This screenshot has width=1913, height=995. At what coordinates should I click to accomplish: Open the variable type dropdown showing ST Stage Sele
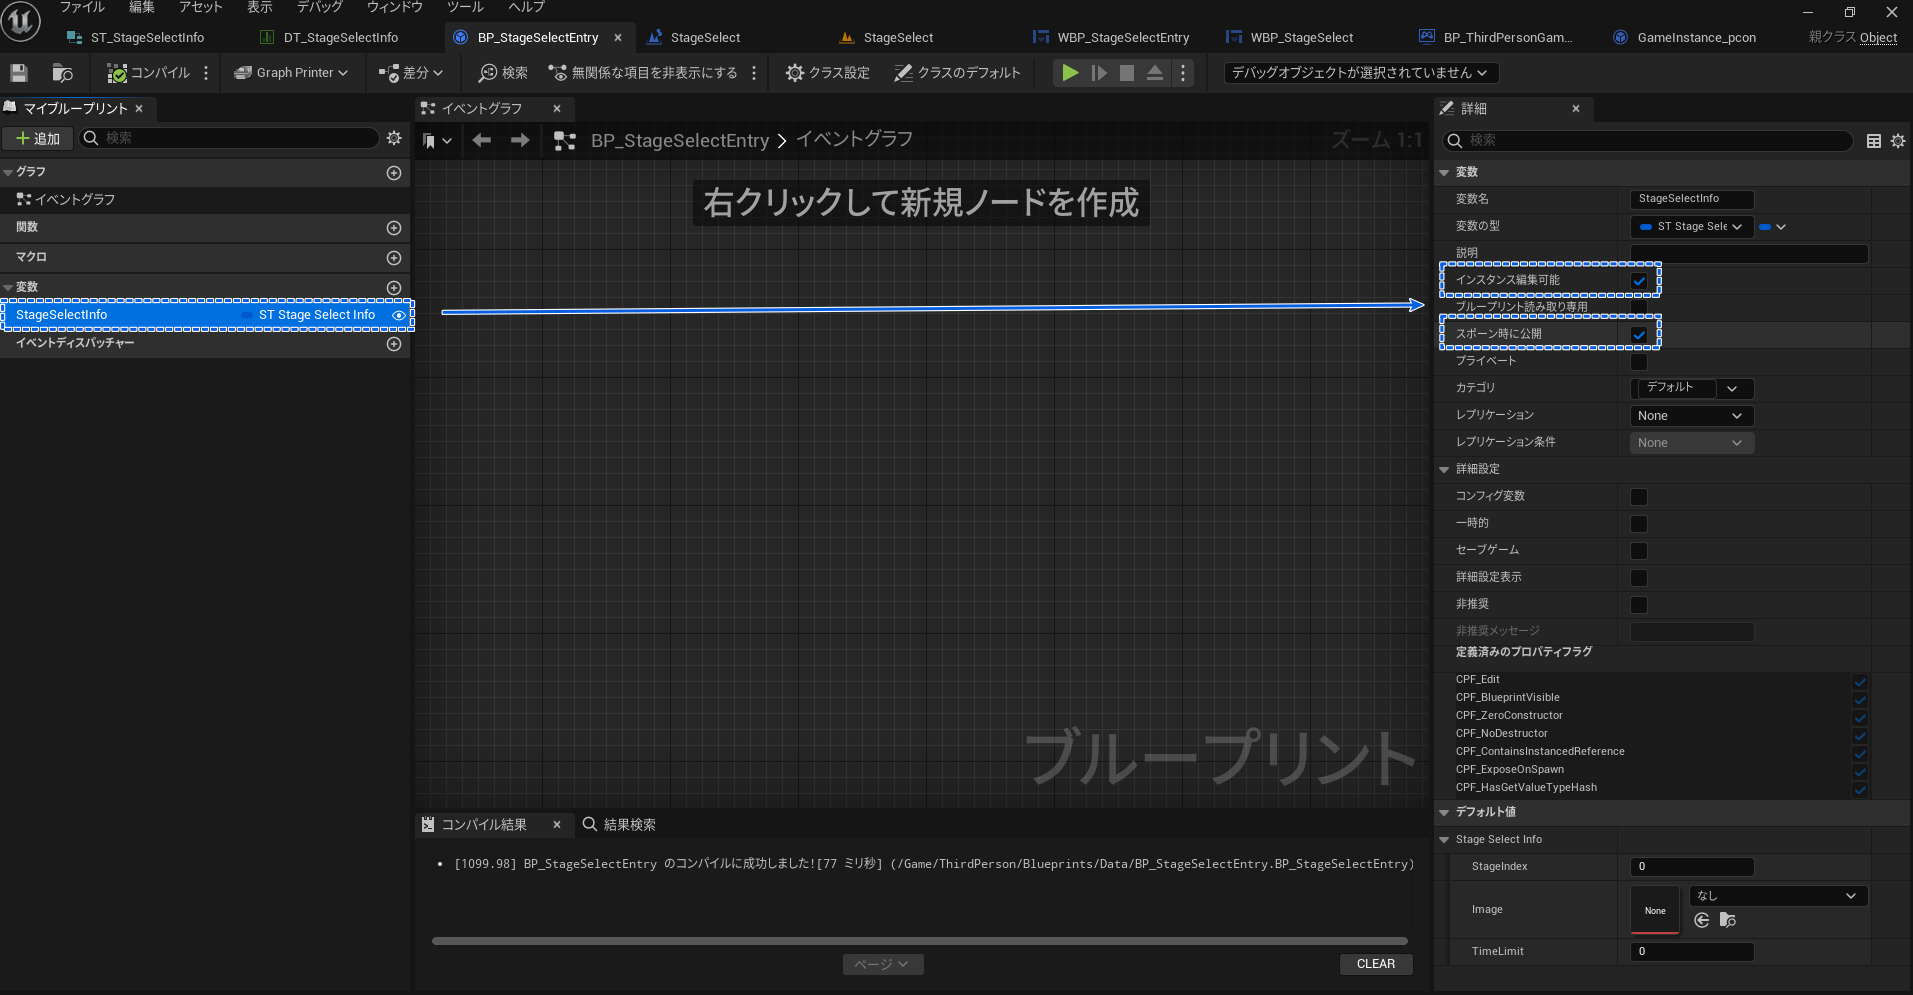click(x=1690, y=226)
